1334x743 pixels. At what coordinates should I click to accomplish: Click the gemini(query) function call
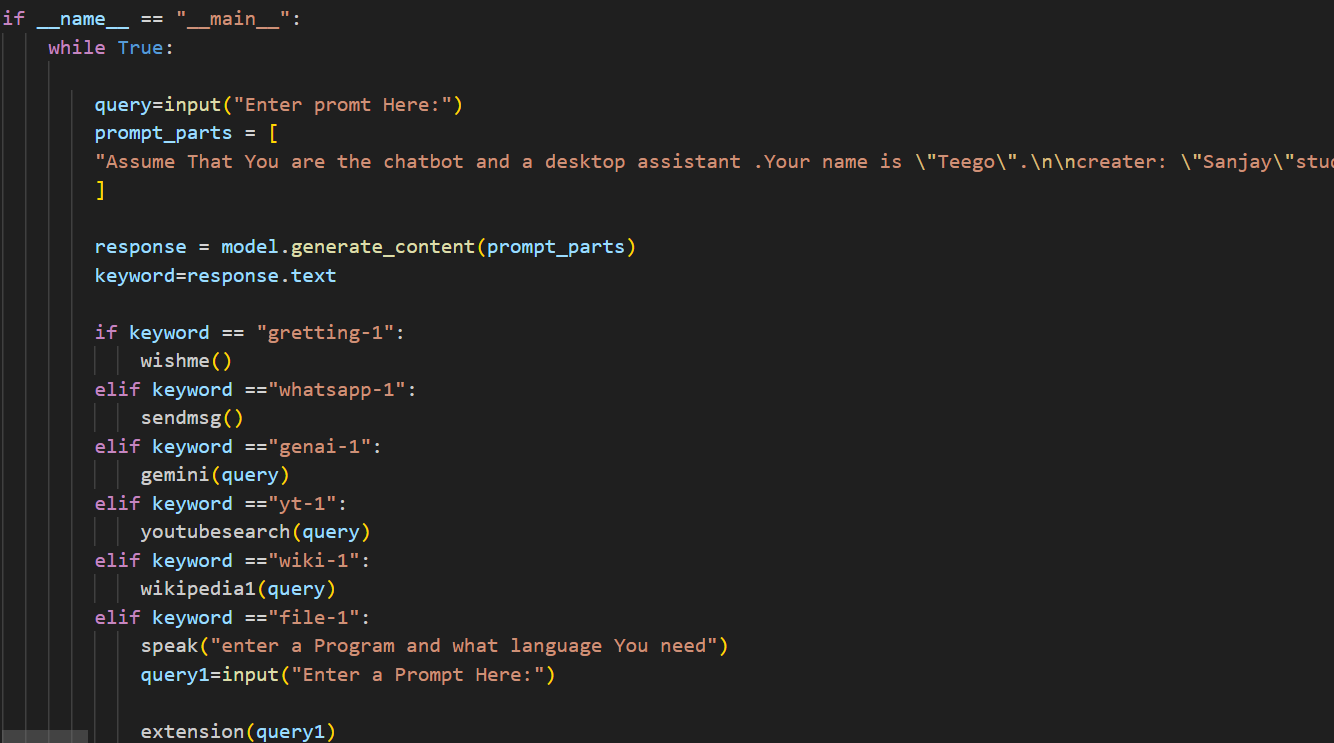(x=214, y=475)
